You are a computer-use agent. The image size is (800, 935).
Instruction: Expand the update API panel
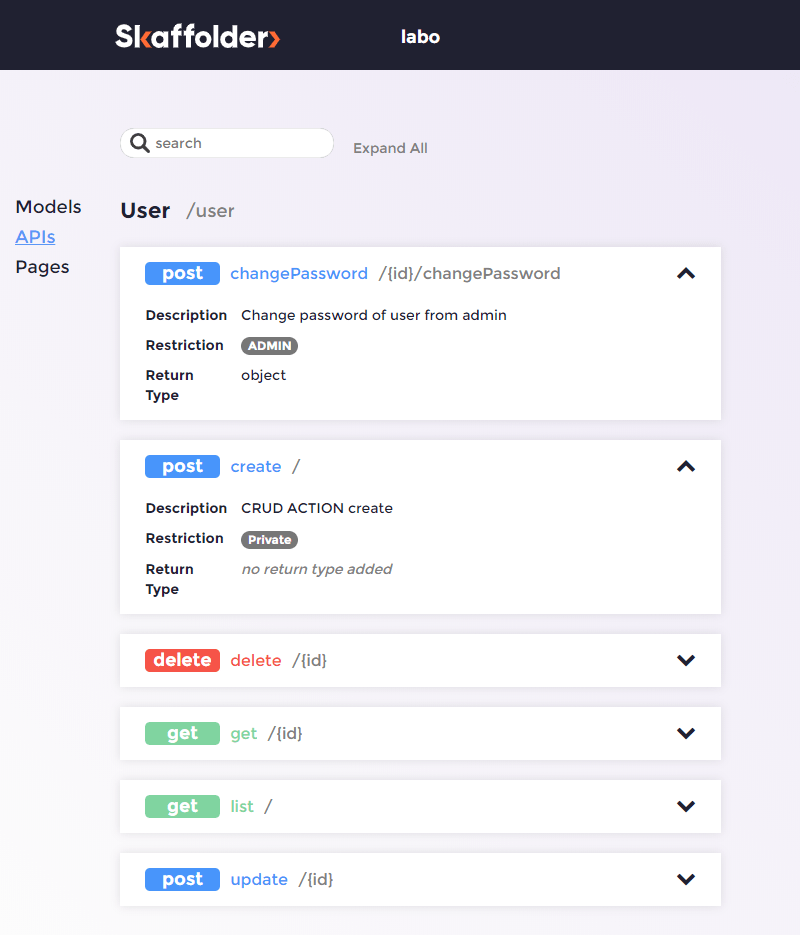click(x=686, y=879)
